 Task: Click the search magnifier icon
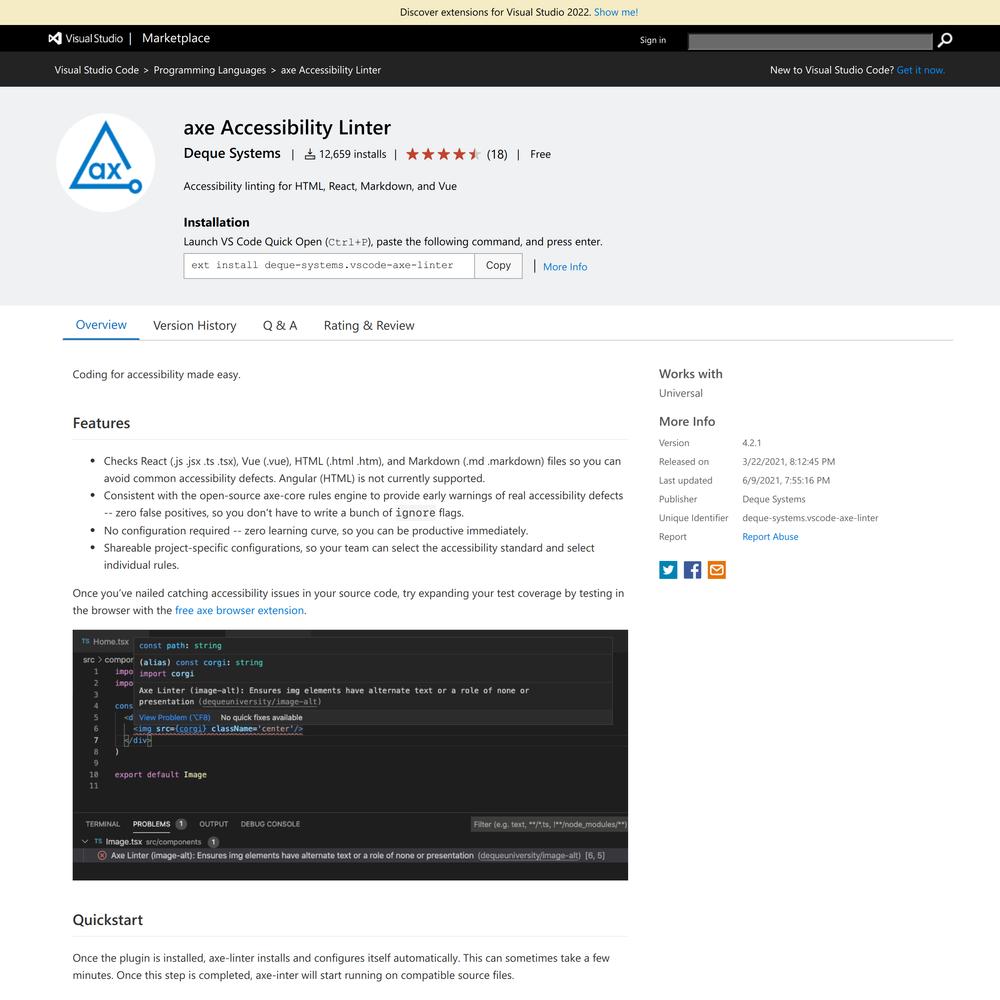tap(945, 40)
